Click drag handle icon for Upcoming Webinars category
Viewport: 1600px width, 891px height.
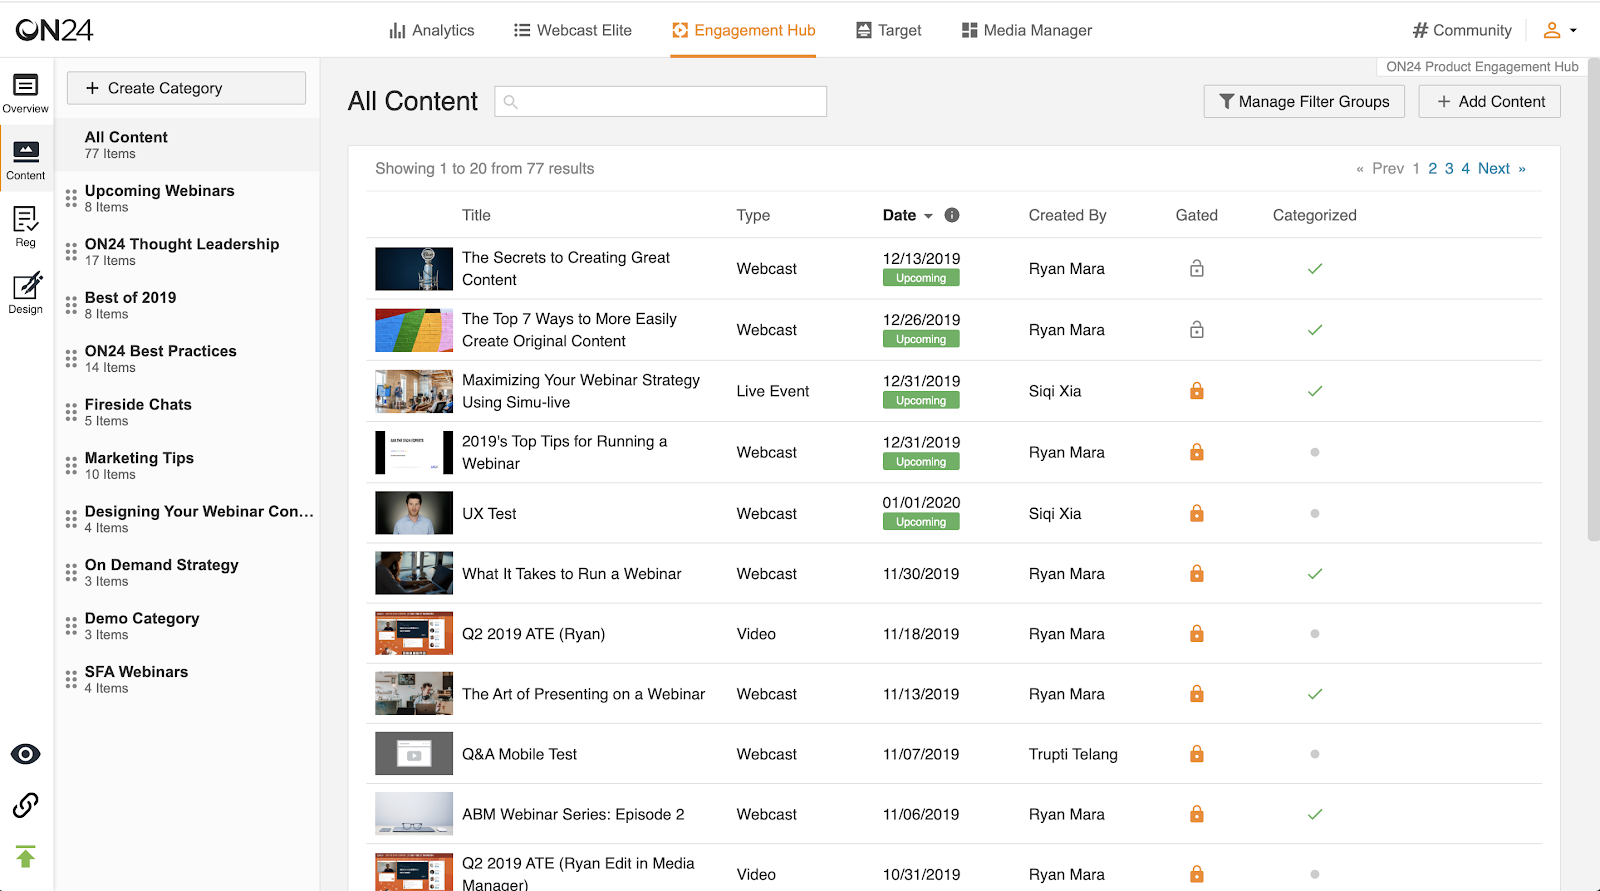[71, 198]
